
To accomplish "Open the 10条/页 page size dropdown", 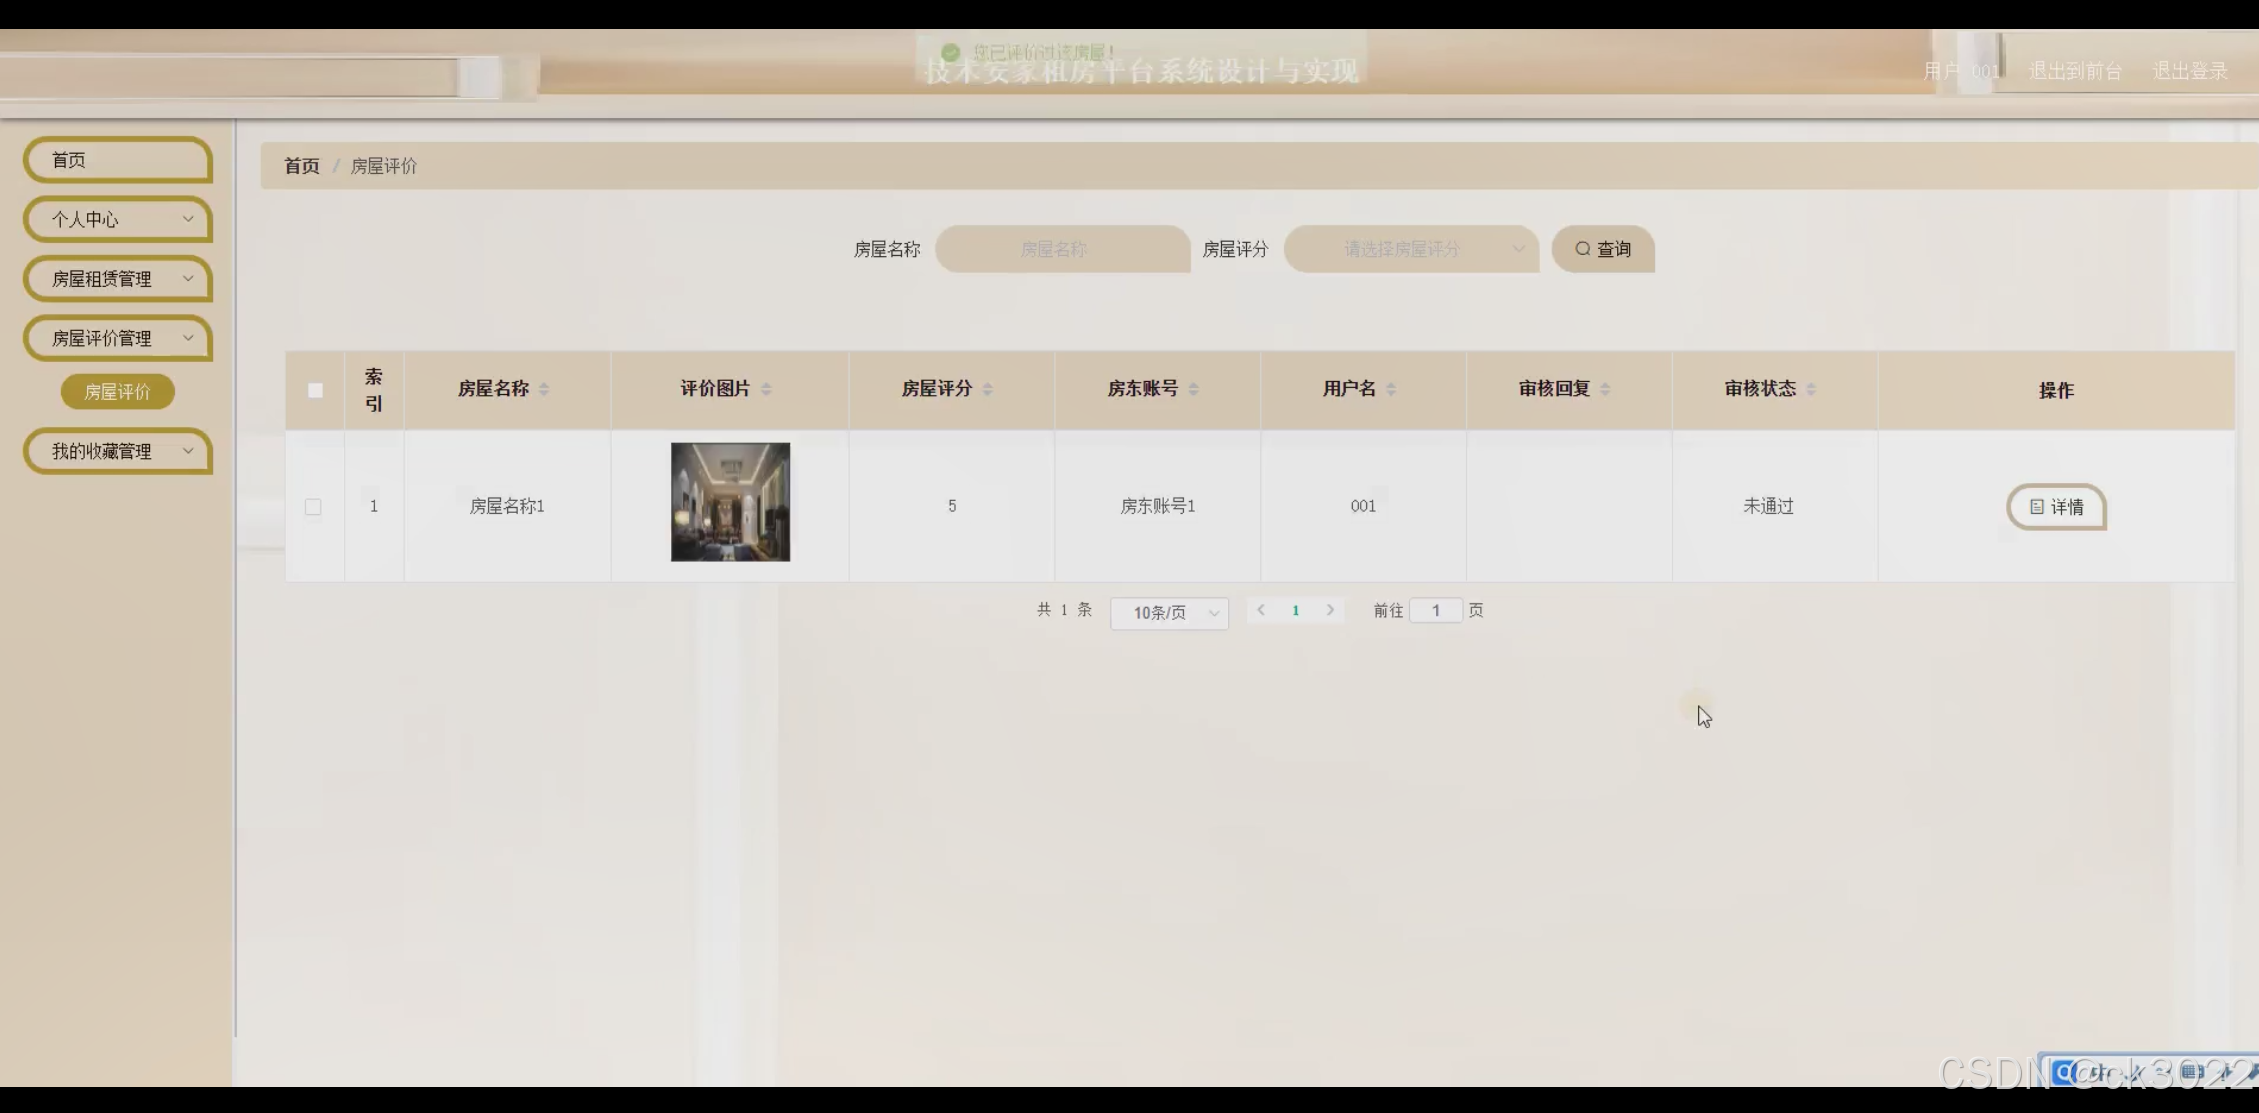I will pyautogui.click(x=1169, y=612).
